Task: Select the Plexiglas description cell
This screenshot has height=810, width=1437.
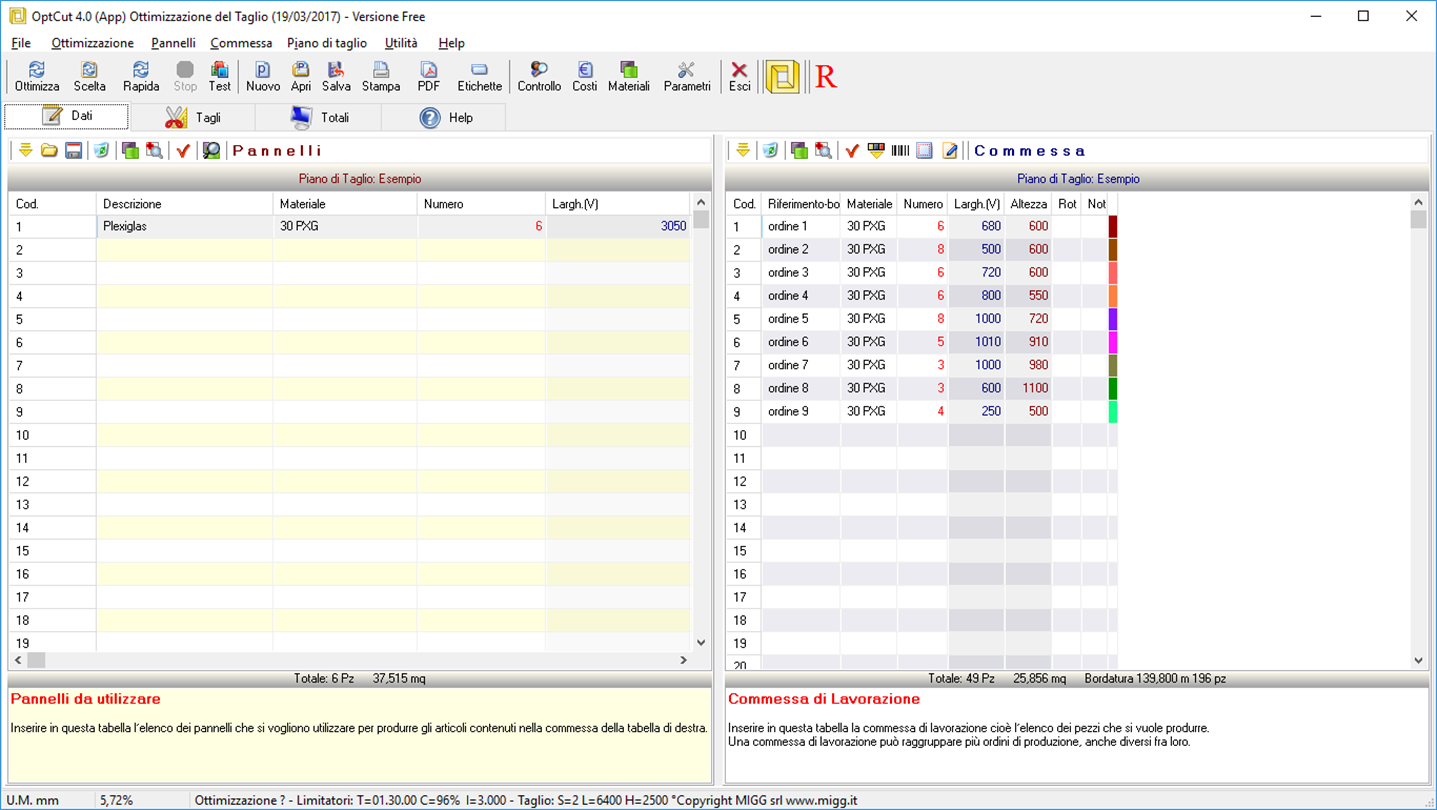Action: (185, 227)
